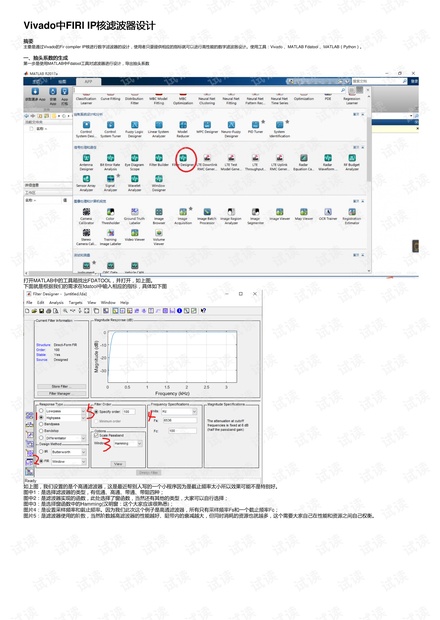Image resolution: width=440 pixels, height=620 pixels.
Task: Expand the Window type Hamming dropdown
Action: [x=128, y=444]
